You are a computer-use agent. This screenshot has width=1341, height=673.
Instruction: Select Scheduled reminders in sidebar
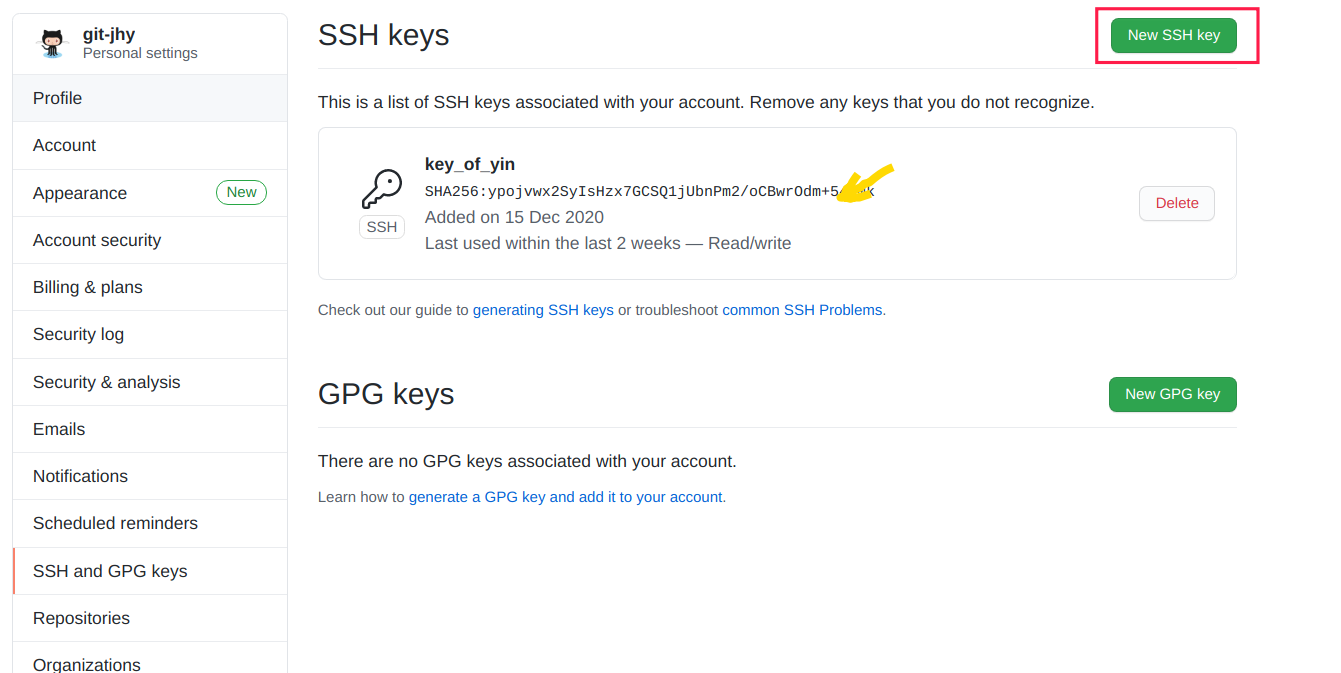[x=150, y=523]
